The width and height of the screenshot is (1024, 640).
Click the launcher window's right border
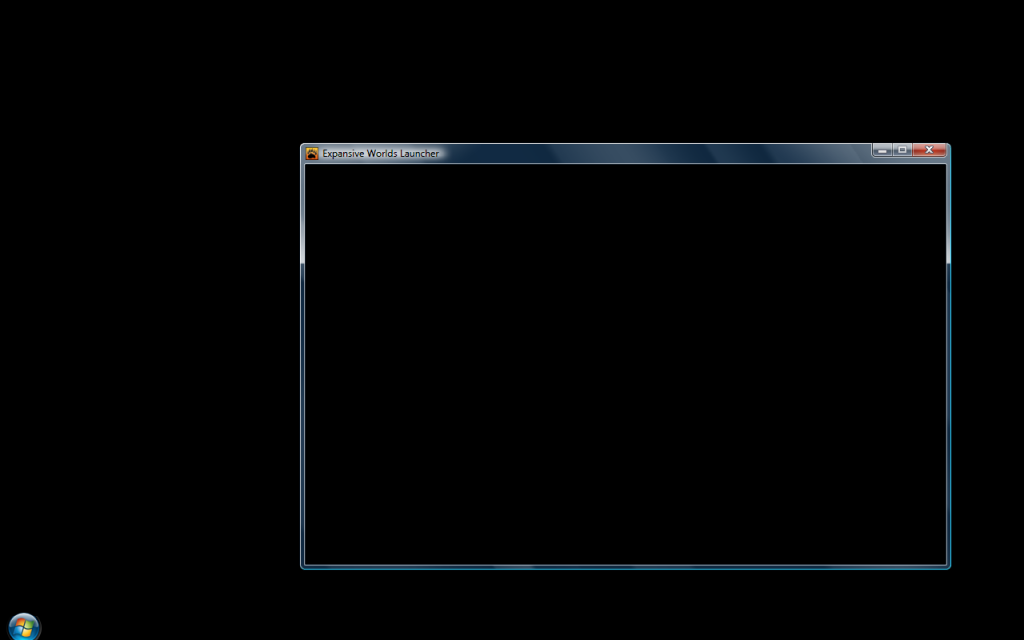pos(948,365)
